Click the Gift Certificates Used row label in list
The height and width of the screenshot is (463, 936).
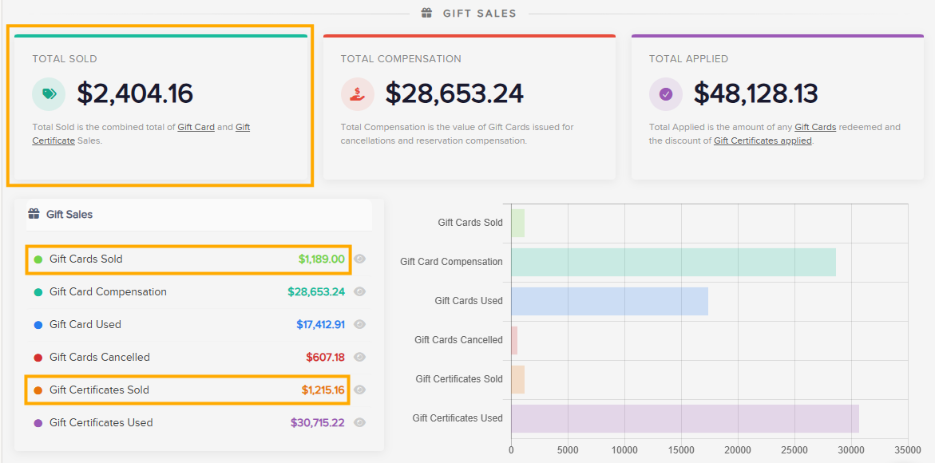coord(101,422)
